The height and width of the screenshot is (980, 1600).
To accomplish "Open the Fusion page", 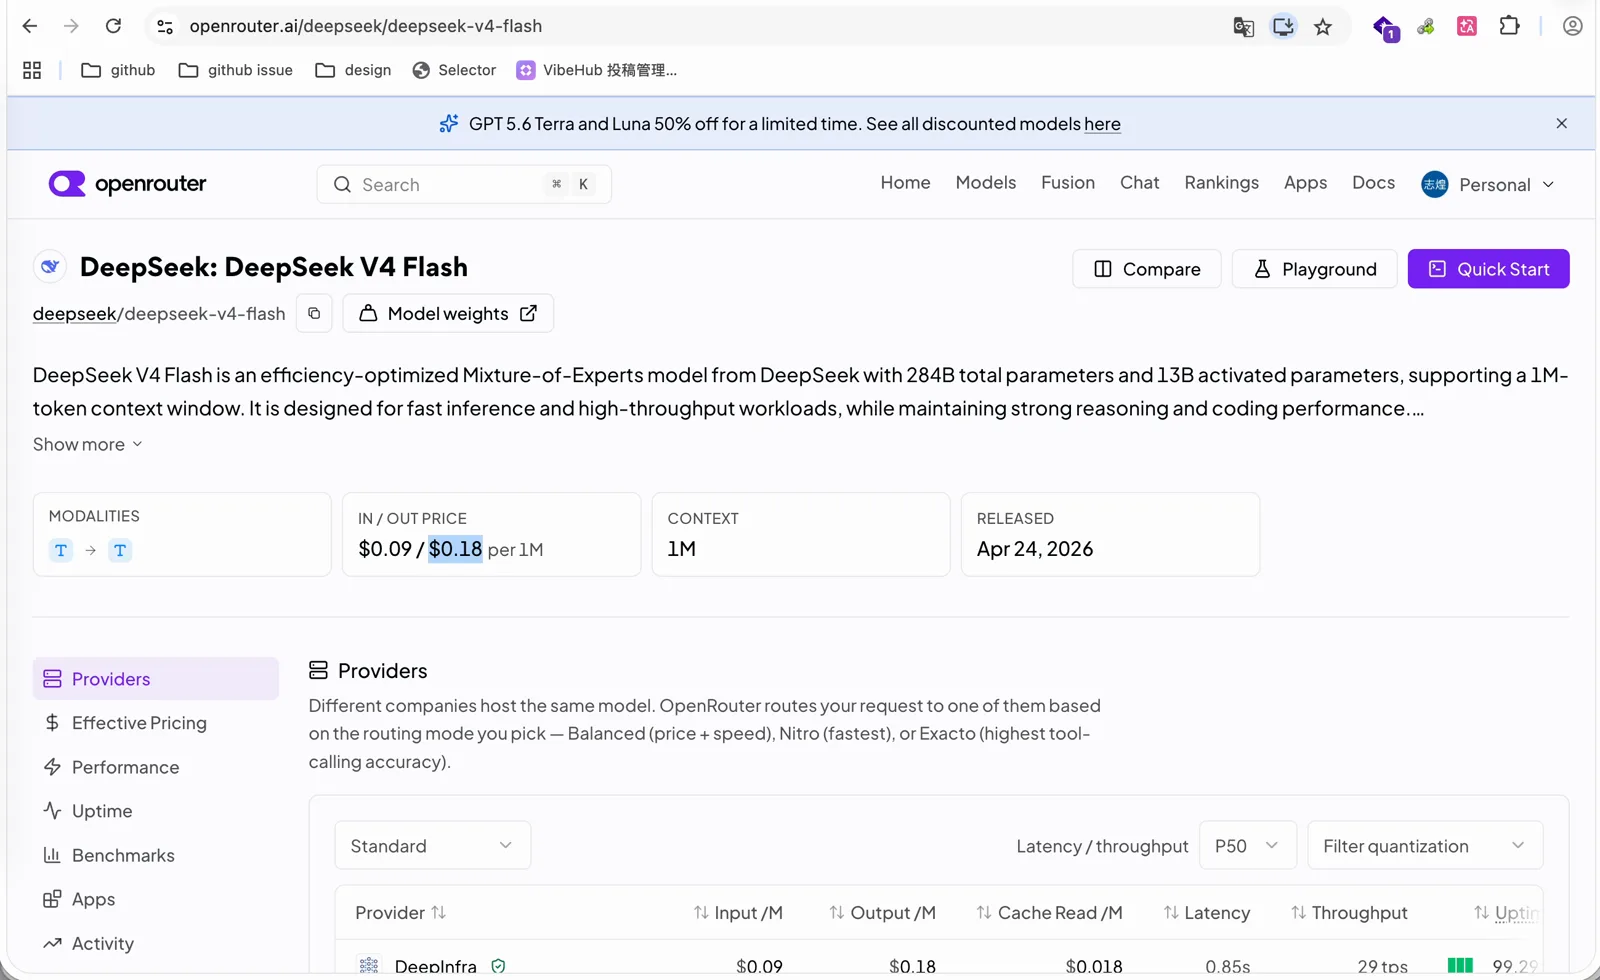I will point(1067,183).
